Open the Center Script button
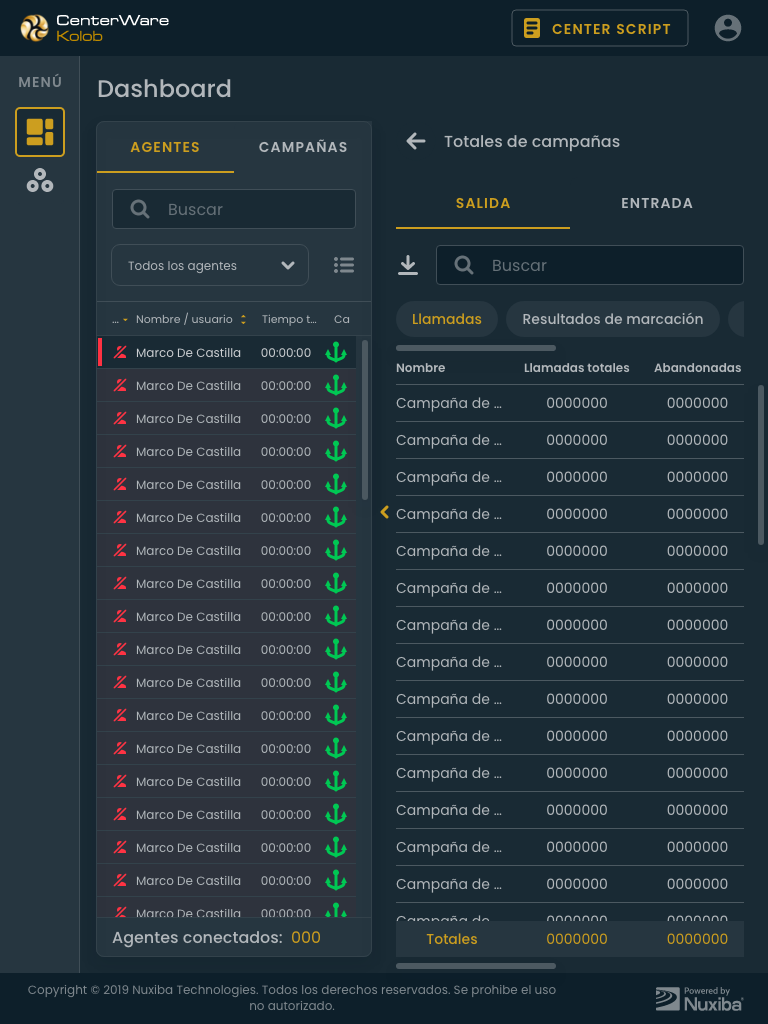Screen dimensions: 768x1024 coord(600,28)
